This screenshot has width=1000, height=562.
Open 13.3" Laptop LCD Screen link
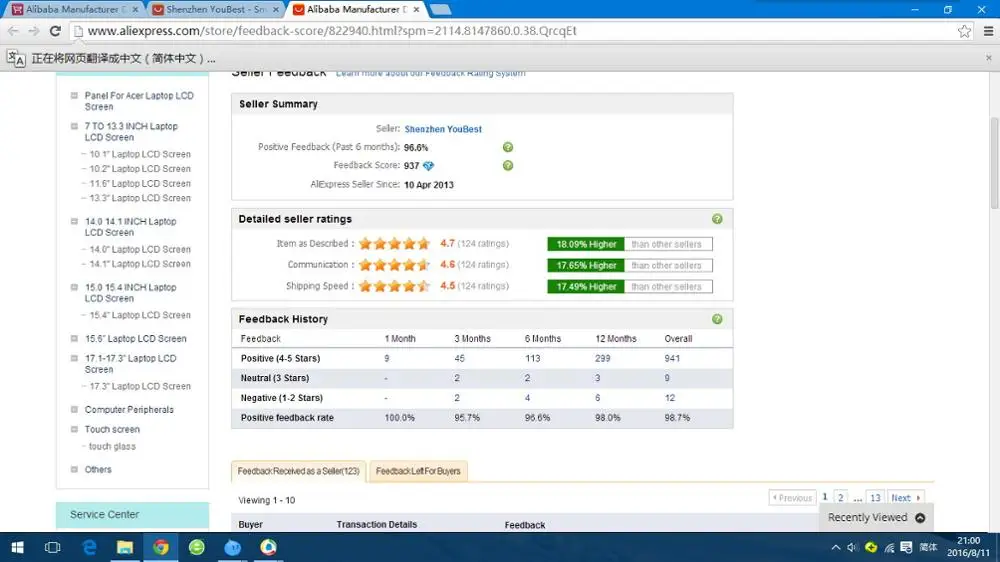140,198
